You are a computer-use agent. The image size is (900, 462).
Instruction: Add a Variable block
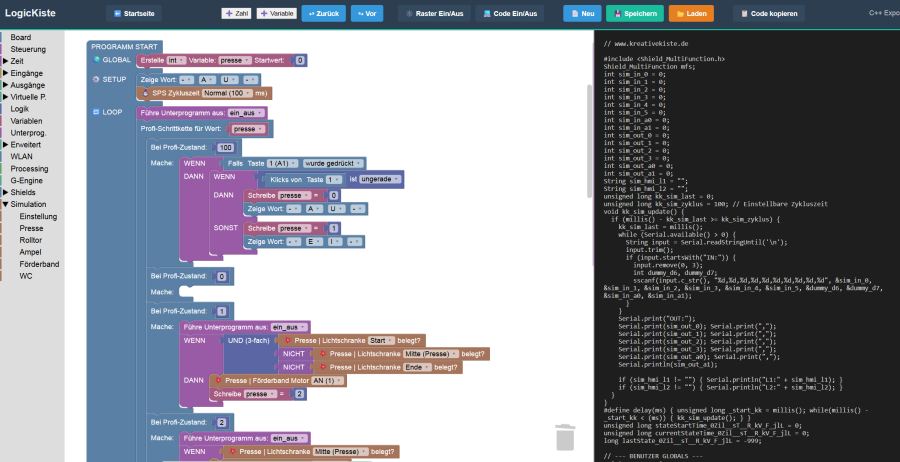276,13
